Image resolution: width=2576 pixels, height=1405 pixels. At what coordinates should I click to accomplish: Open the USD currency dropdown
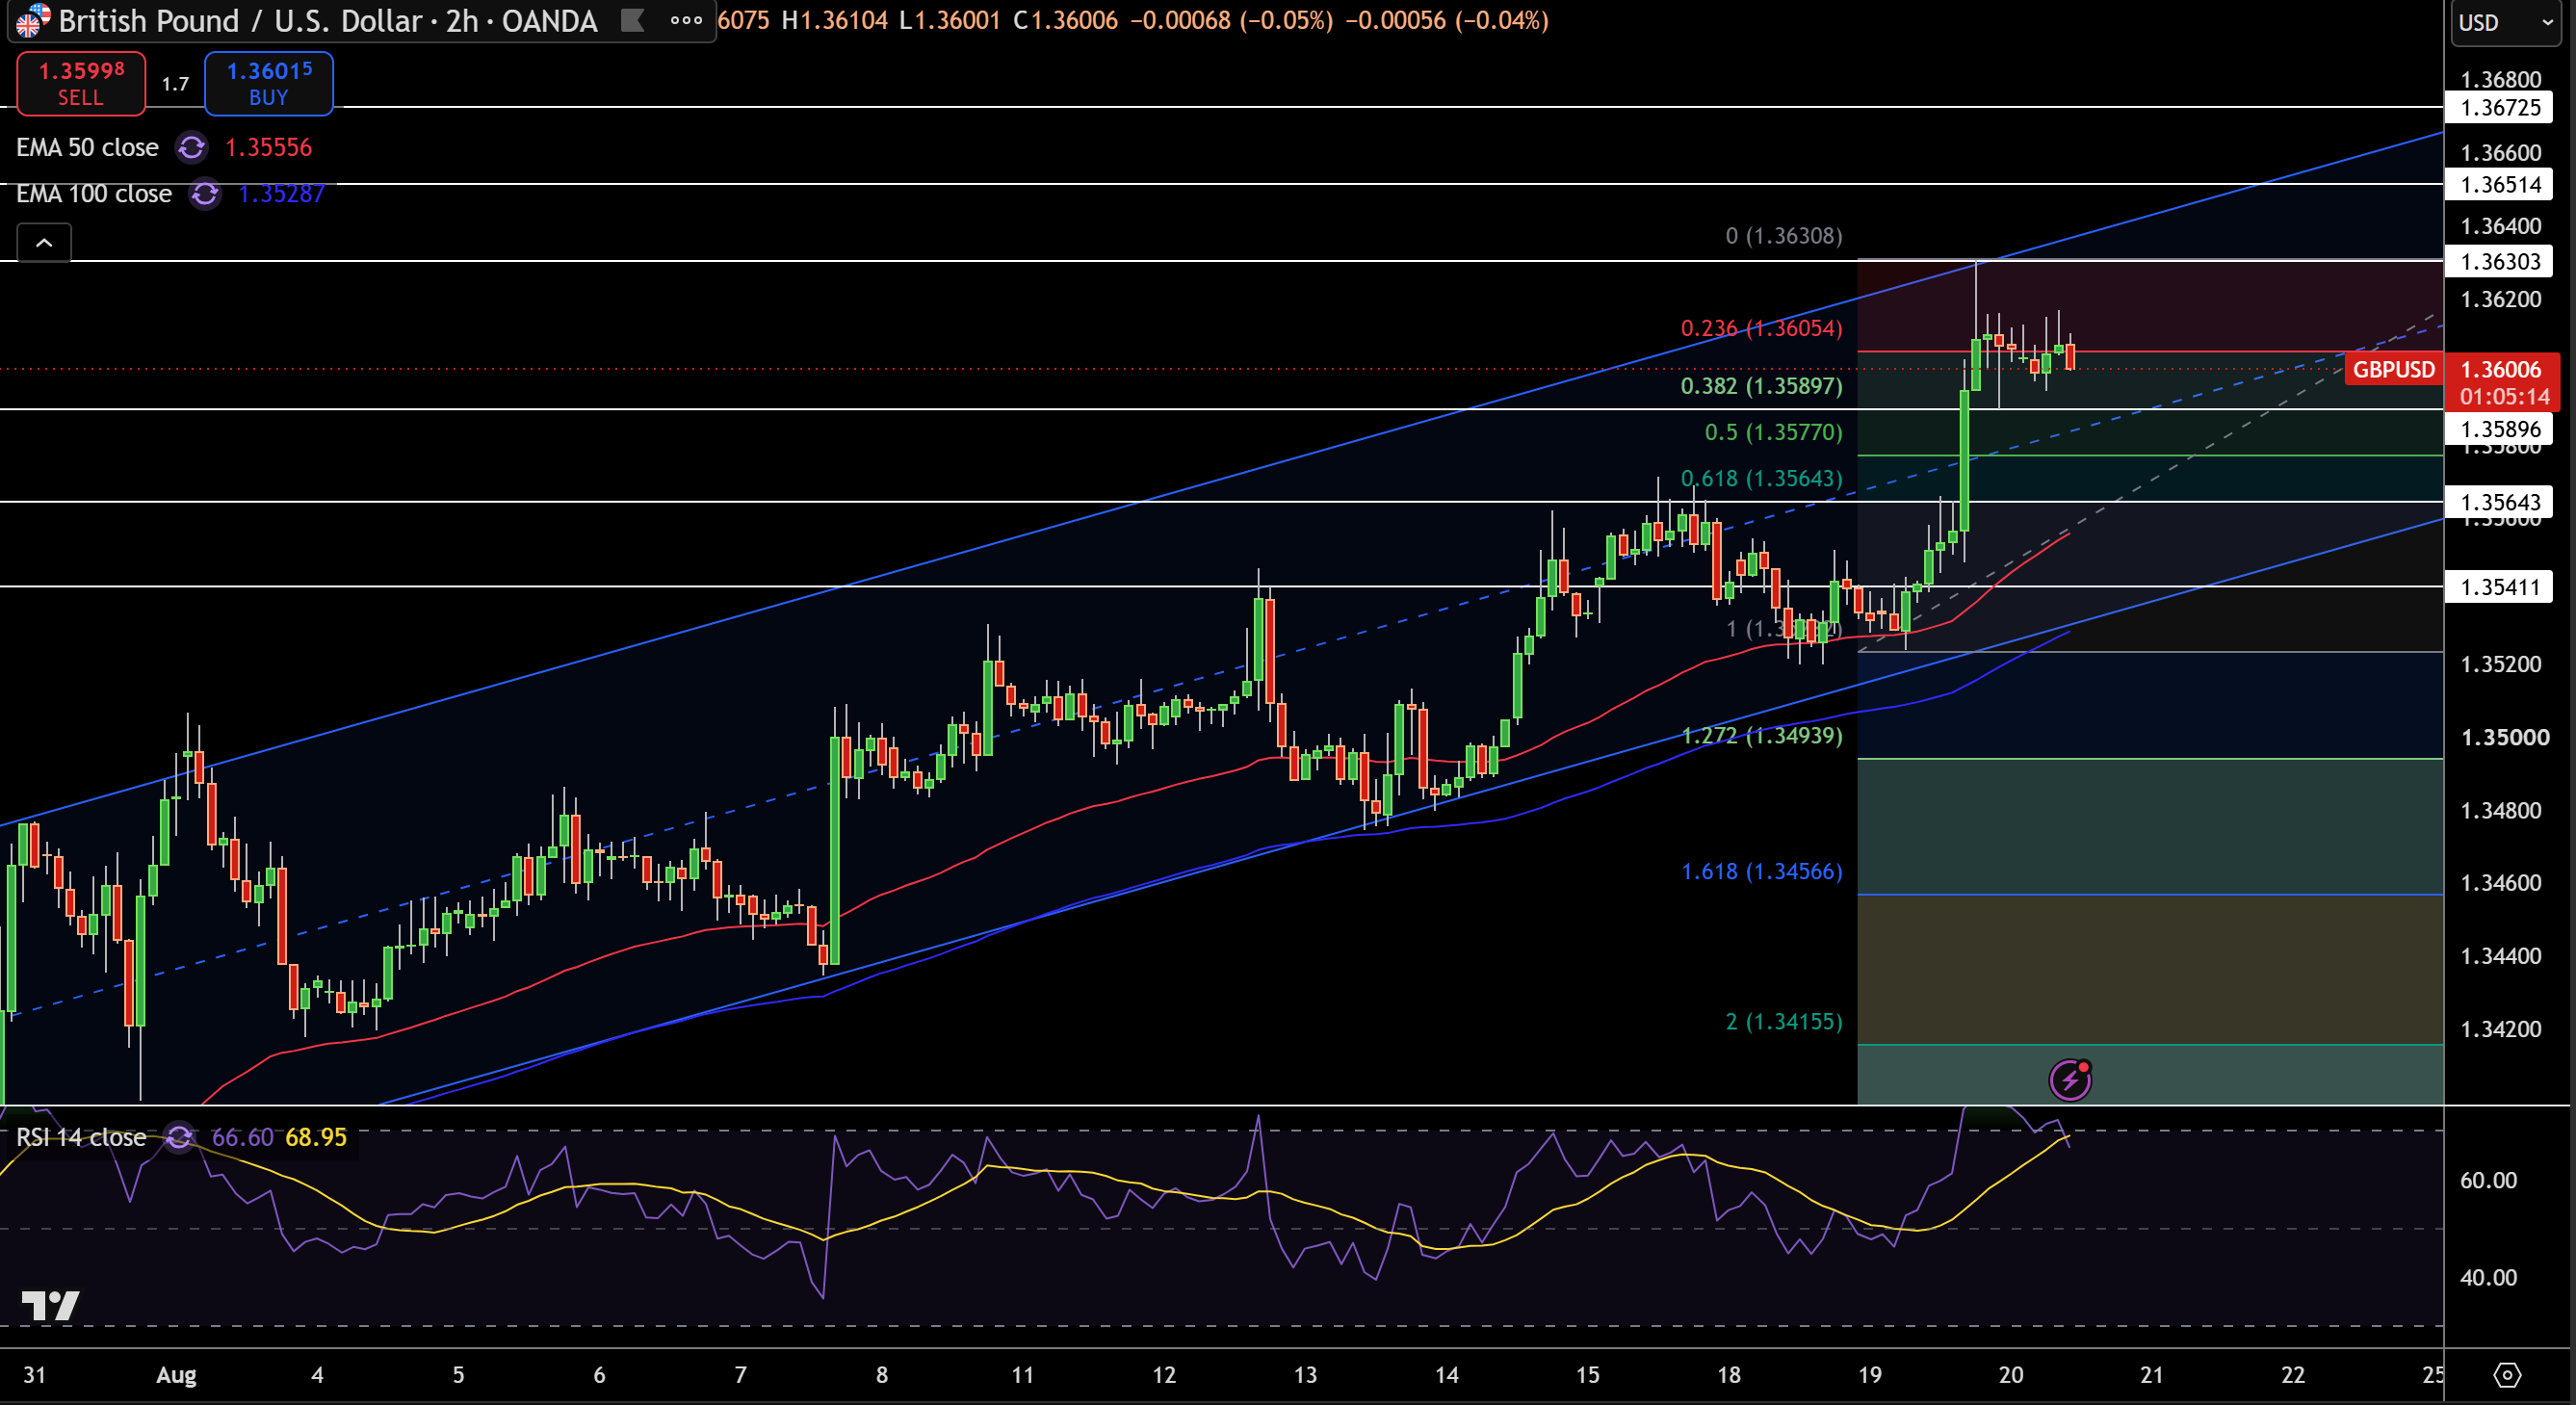click(x=2507, y=22)
